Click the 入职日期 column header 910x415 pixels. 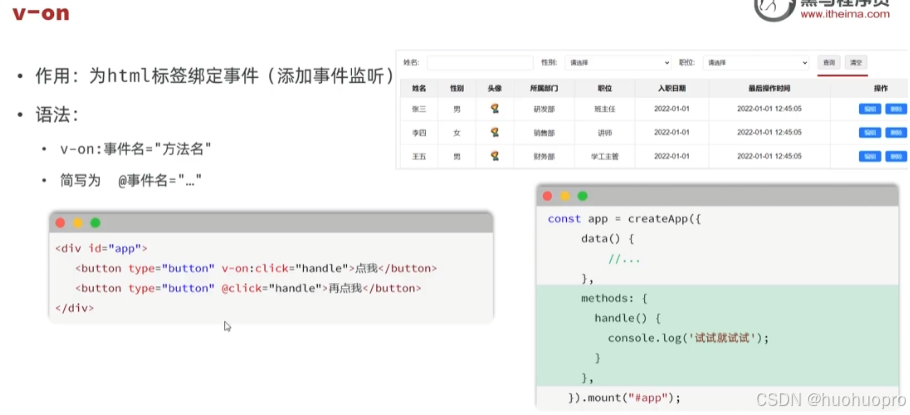671,88
